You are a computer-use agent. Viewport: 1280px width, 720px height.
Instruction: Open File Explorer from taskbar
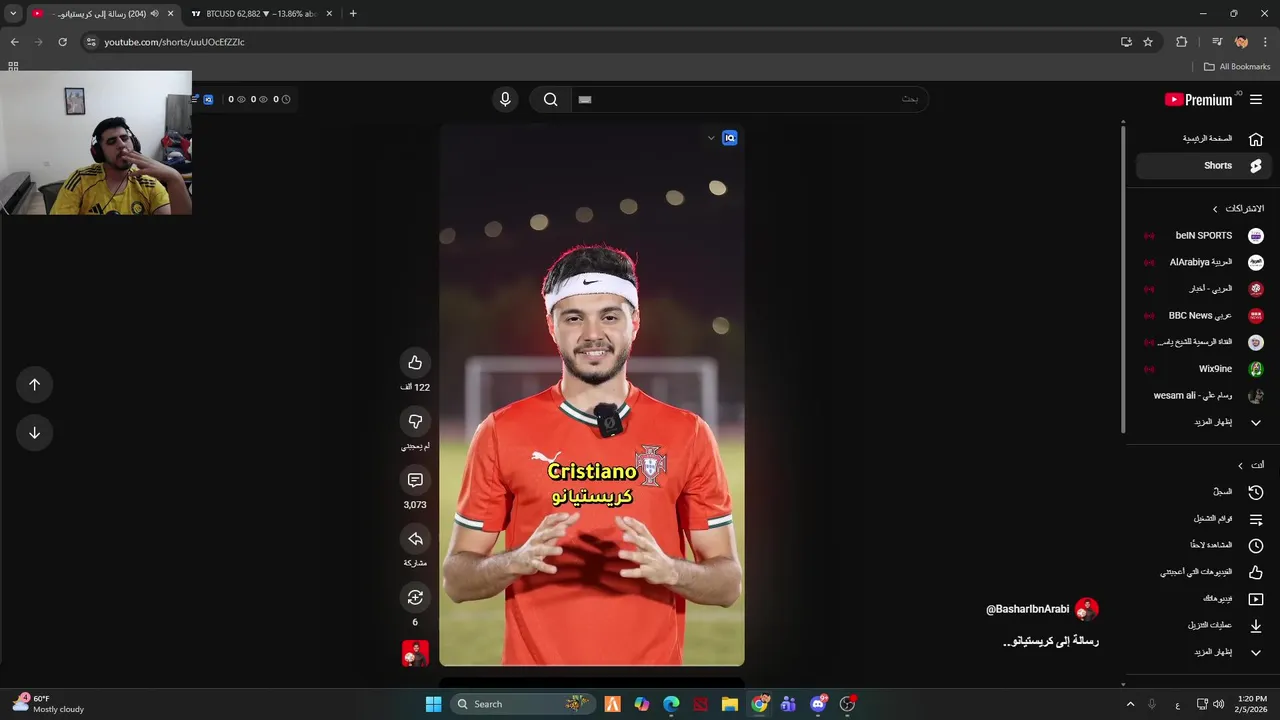pos(730,704)
